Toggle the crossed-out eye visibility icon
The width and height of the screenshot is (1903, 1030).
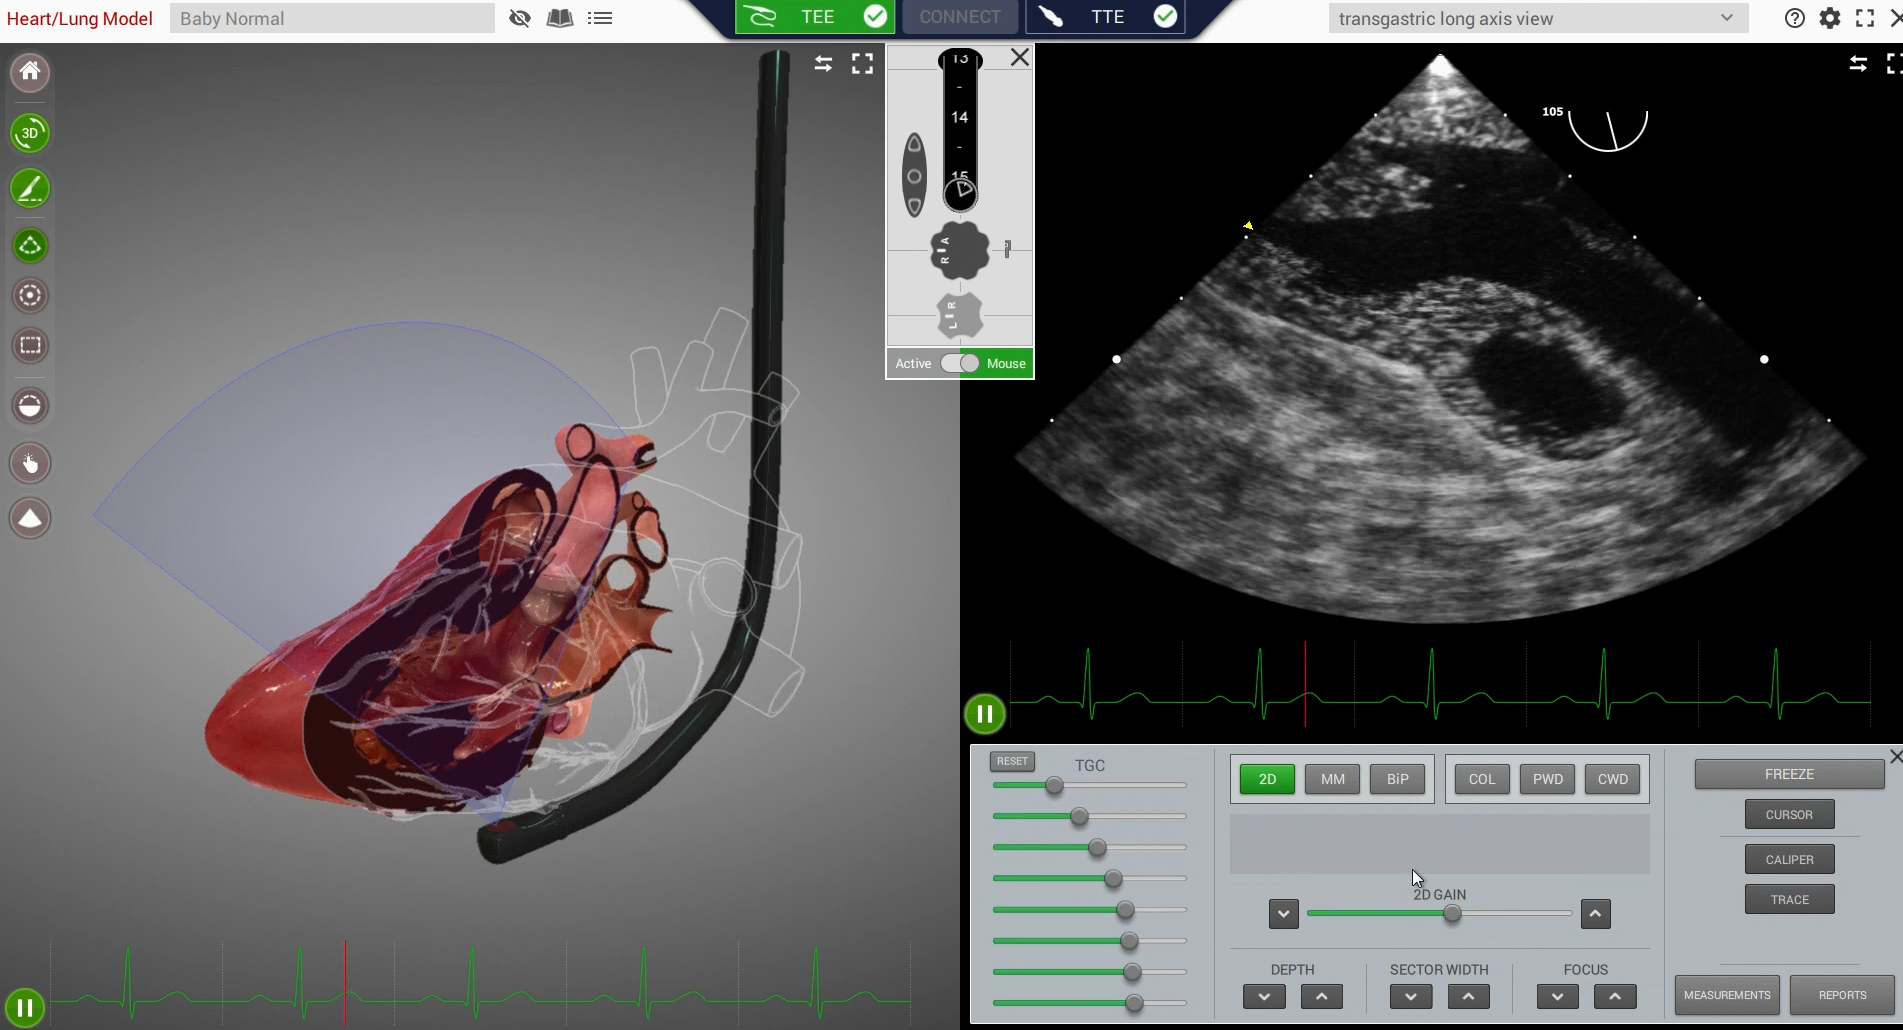(x=520, y=18)
